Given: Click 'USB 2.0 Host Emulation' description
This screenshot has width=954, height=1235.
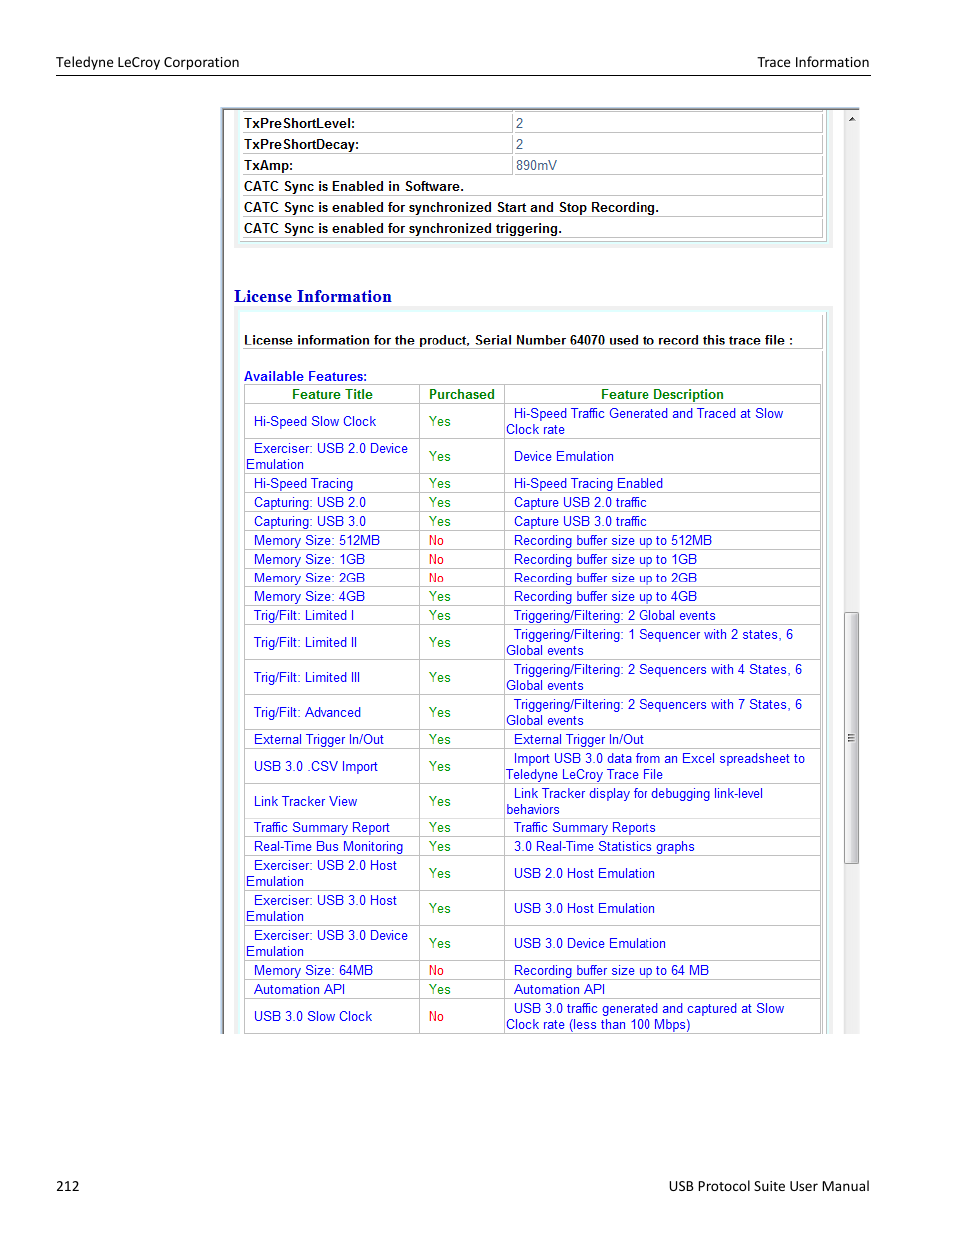Looking at the screenshot, I should 584,874.
